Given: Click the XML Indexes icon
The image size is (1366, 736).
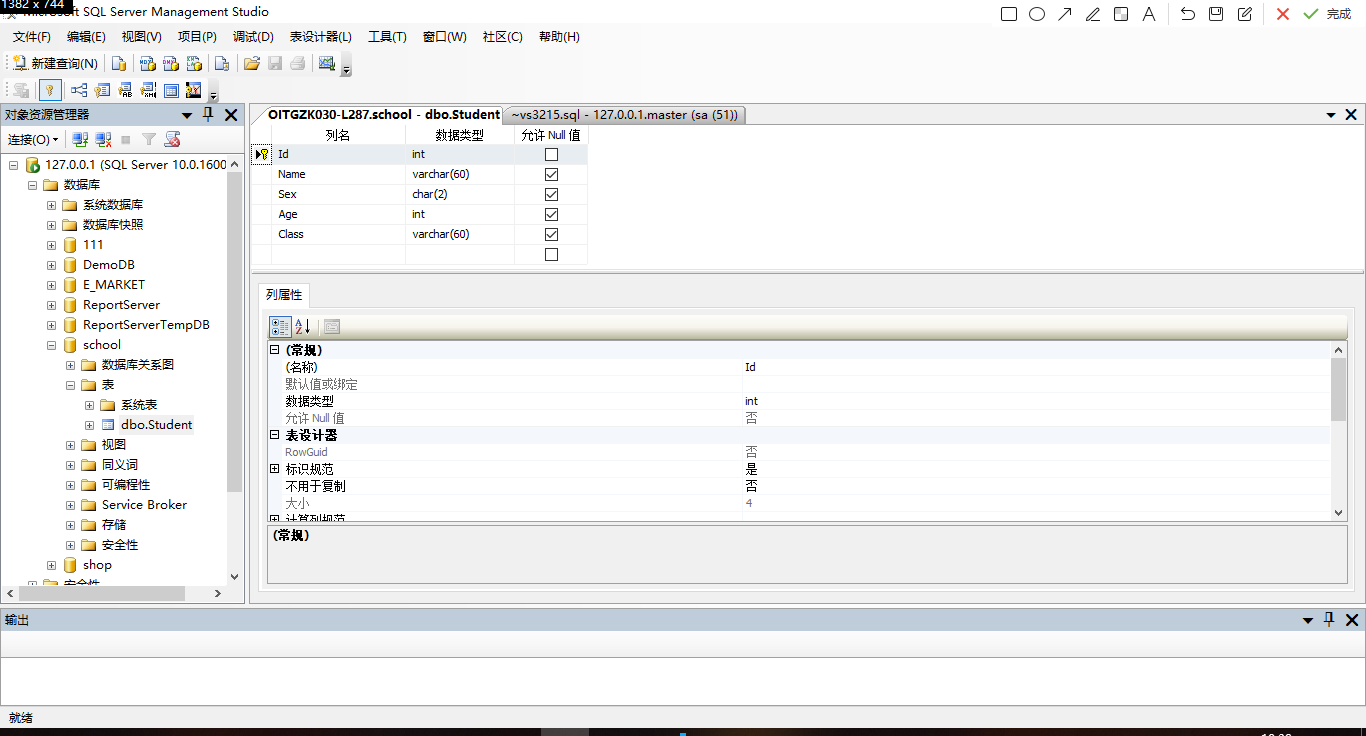Looking at the screenshot, I should (148, 90).
